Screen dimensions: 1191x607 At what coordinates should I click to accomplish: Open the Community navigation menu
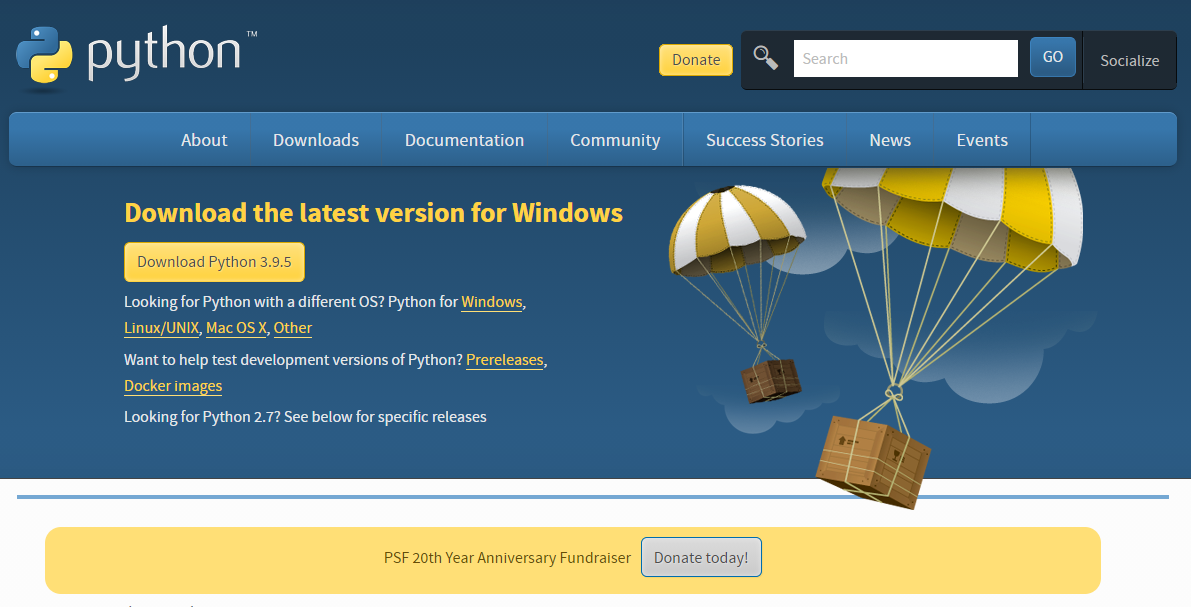coord(615,140)
